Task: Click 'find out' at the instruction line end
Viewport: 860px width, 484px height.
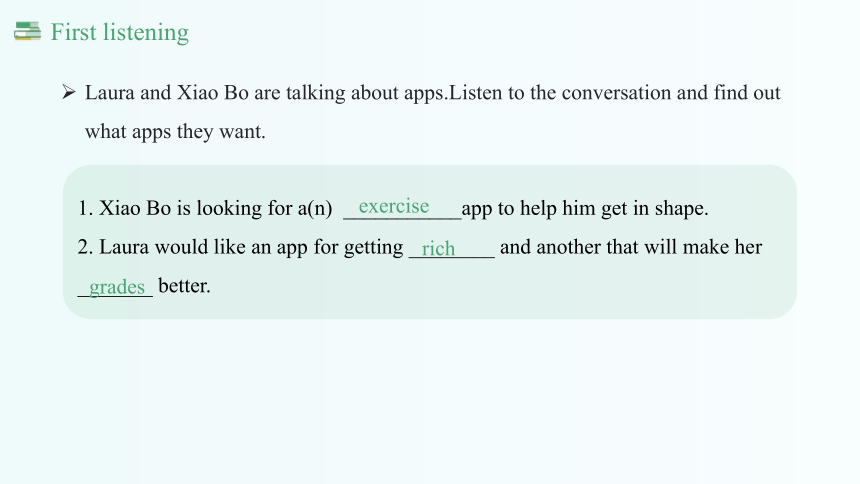Action: tap(747, 93)
